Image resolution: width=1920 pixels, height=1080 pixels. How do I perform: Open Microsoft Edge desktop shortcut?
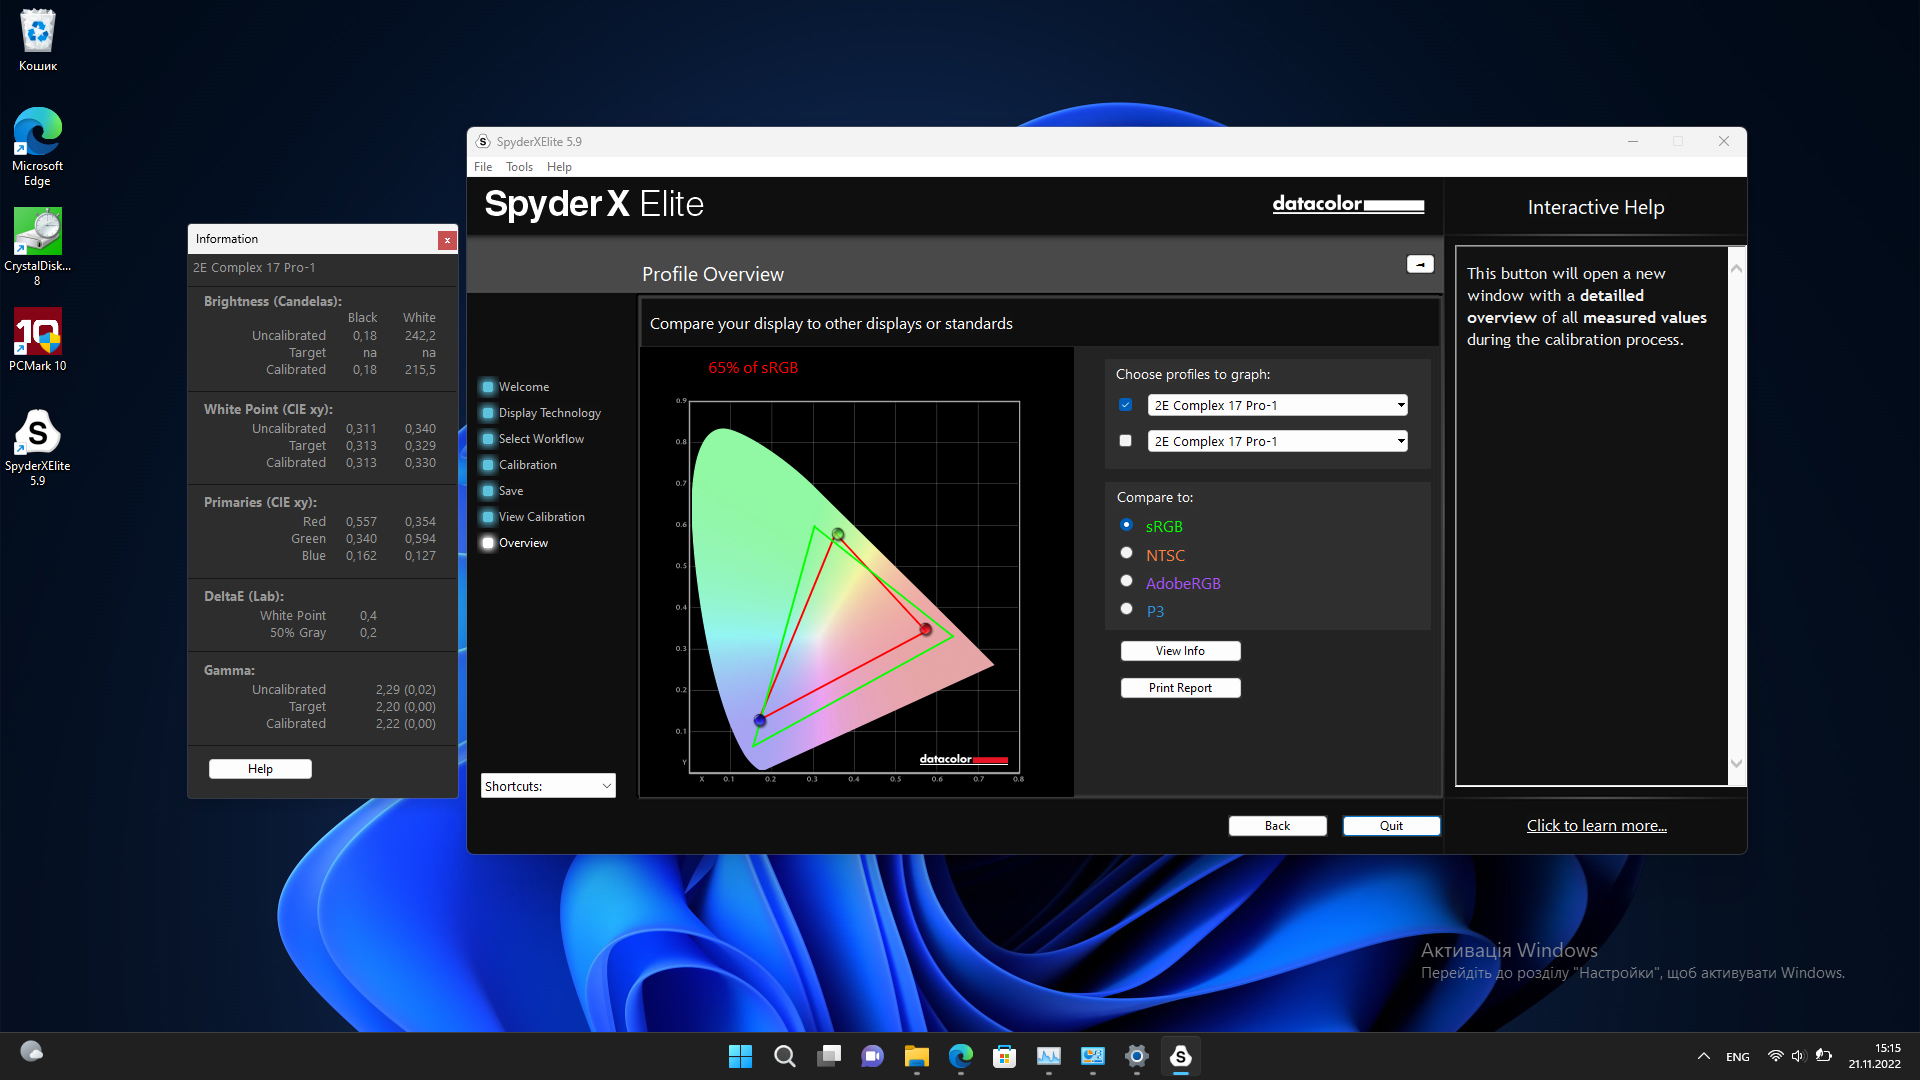38,147
